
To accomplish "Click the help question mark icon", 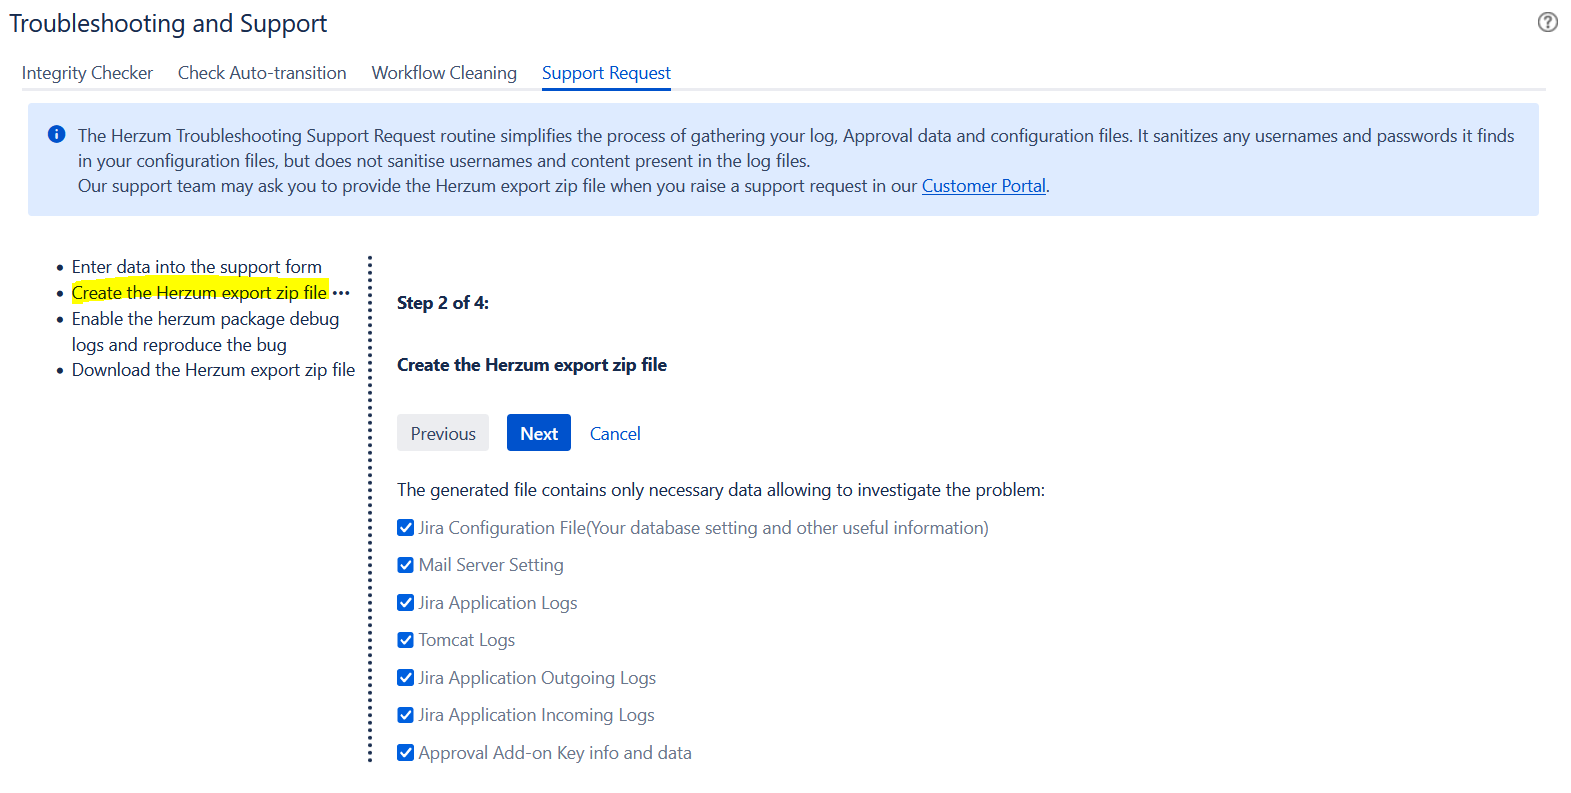I will coord(1547,22).
